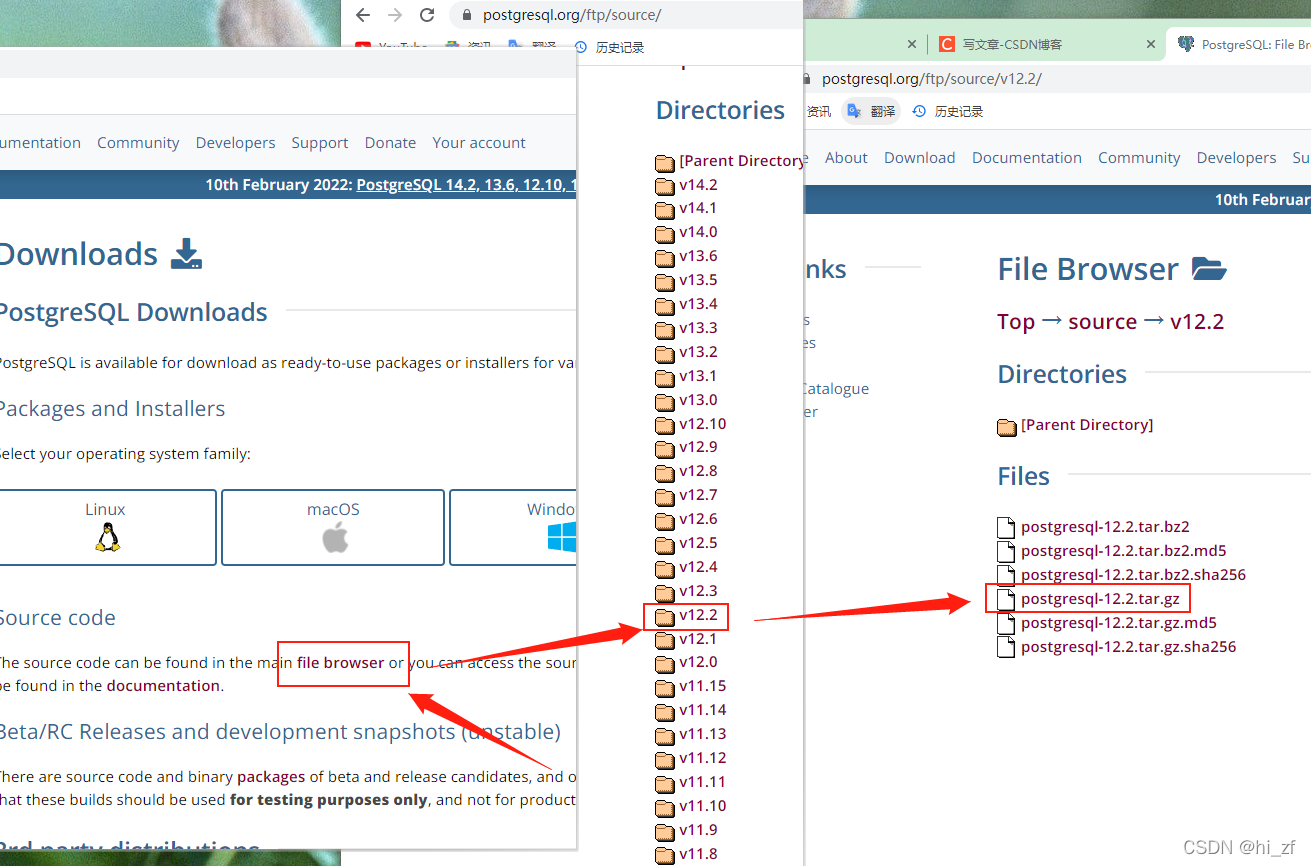
Task: Click the v12.1 directory link
Action: [x=698, y=639]
